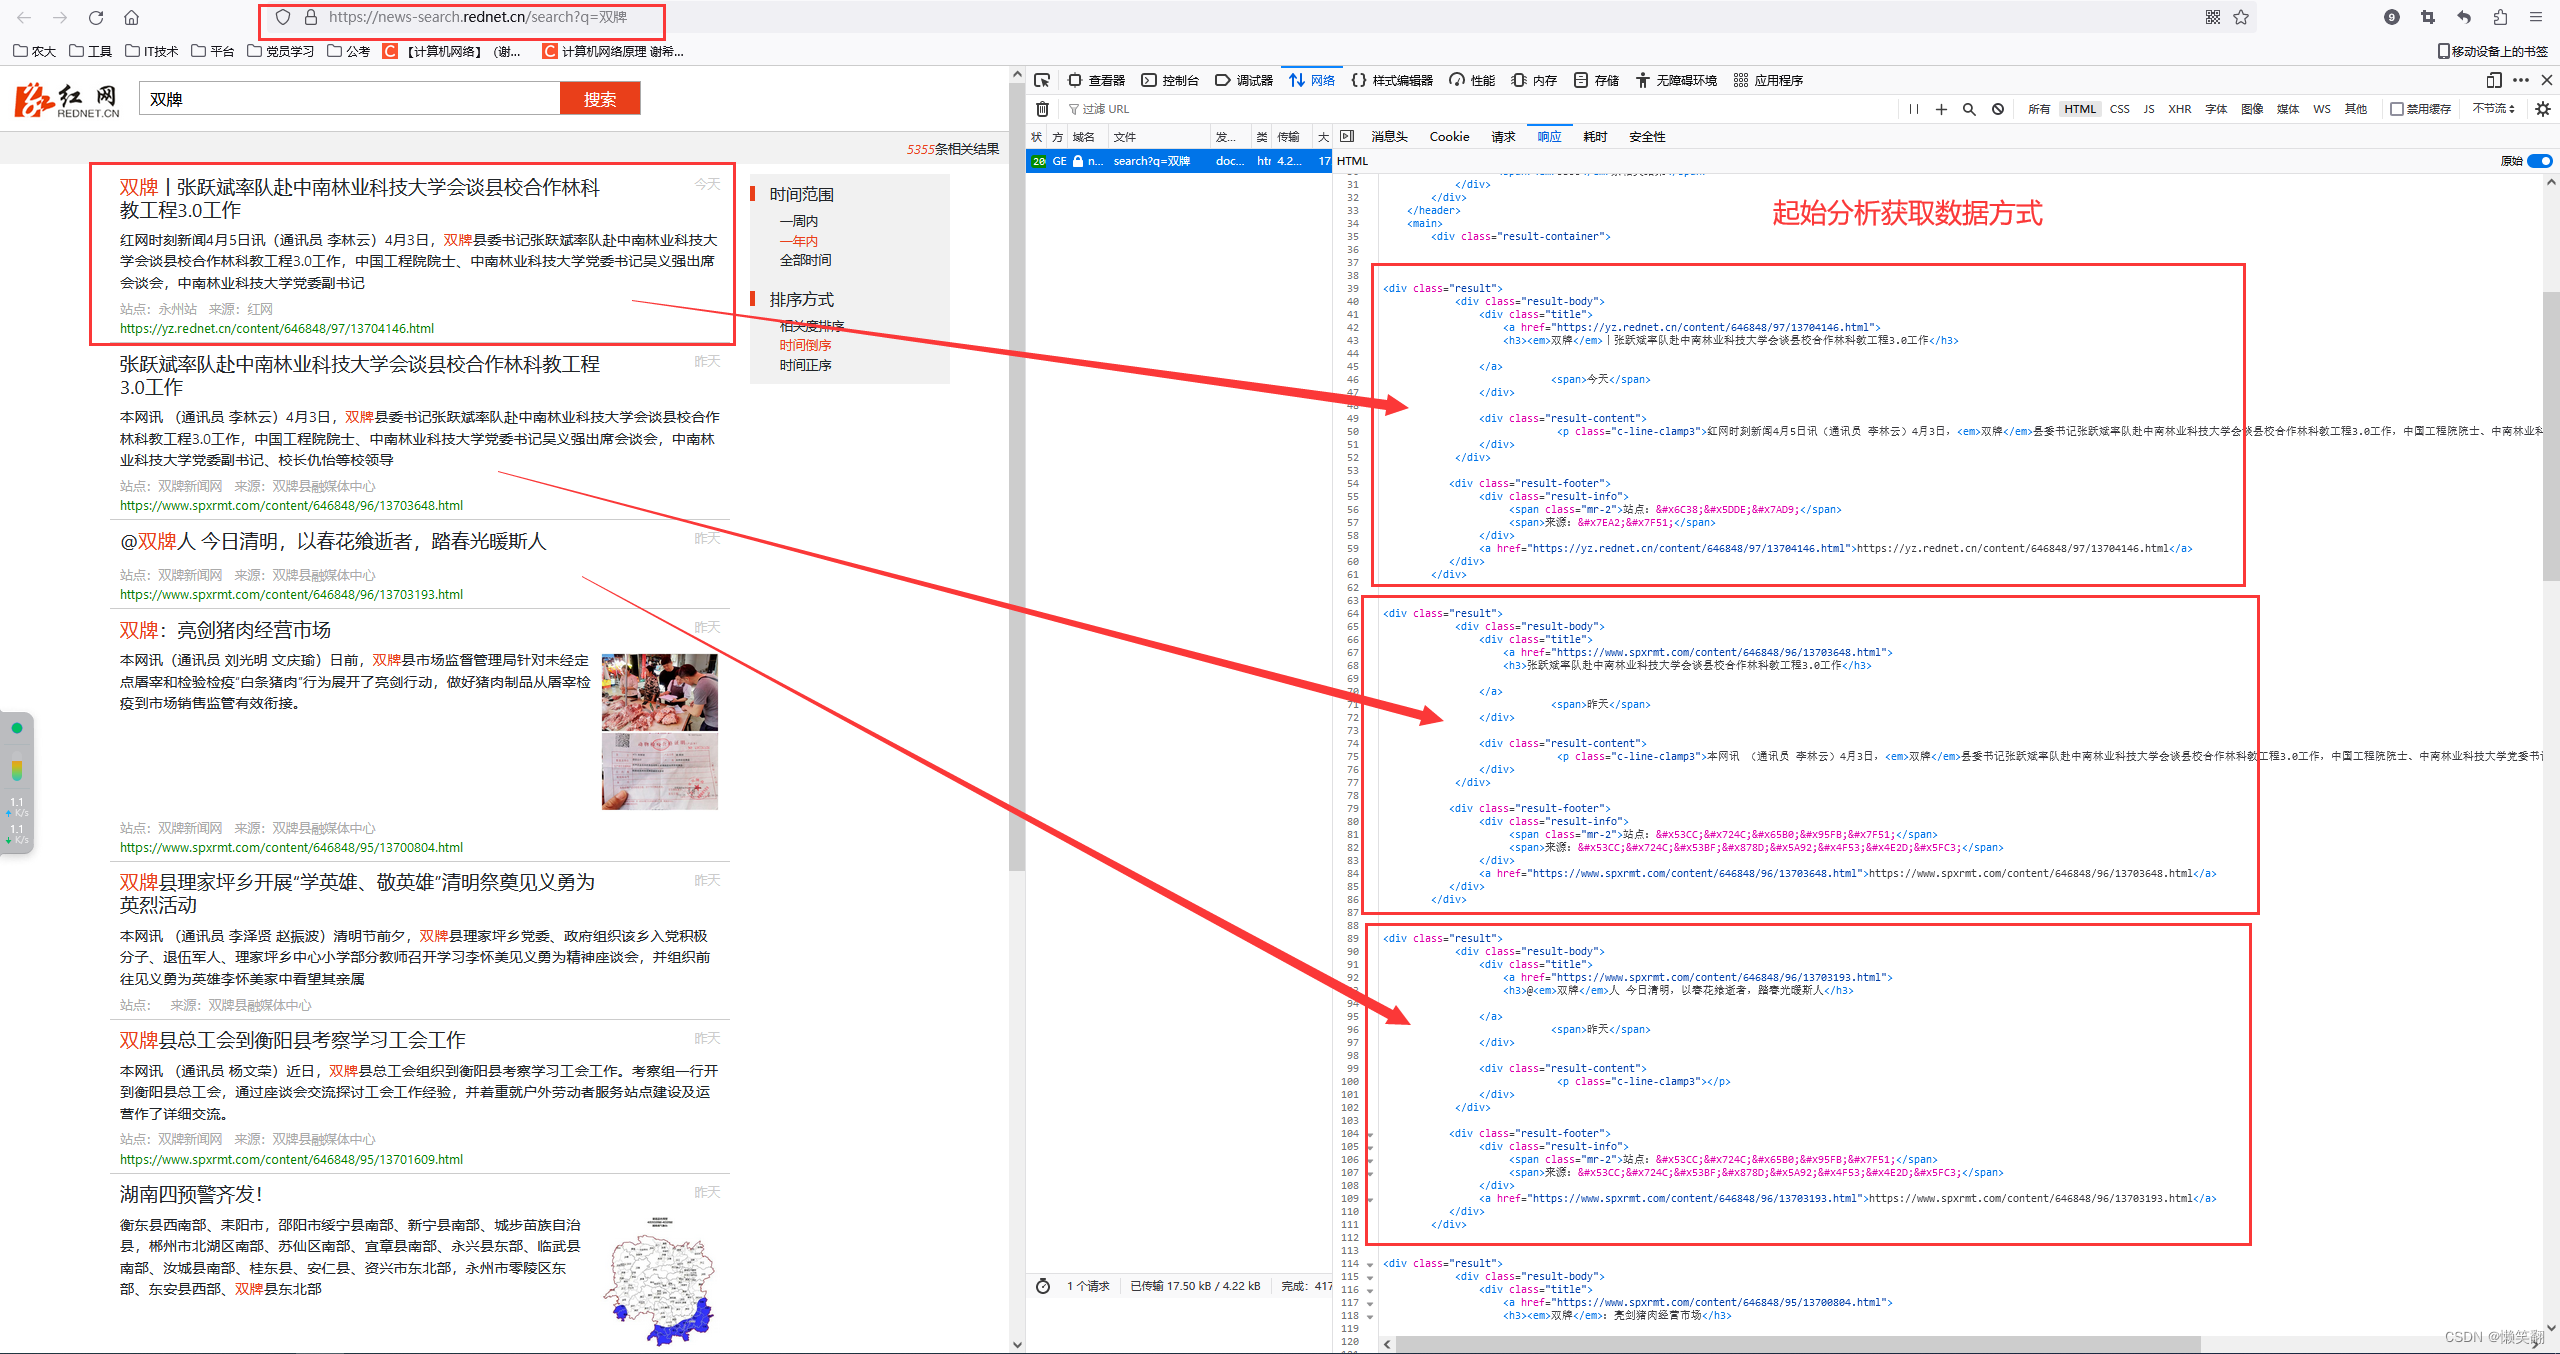Reload the page using the refresh icon
2560x1354 pixels.
(96, 17)
